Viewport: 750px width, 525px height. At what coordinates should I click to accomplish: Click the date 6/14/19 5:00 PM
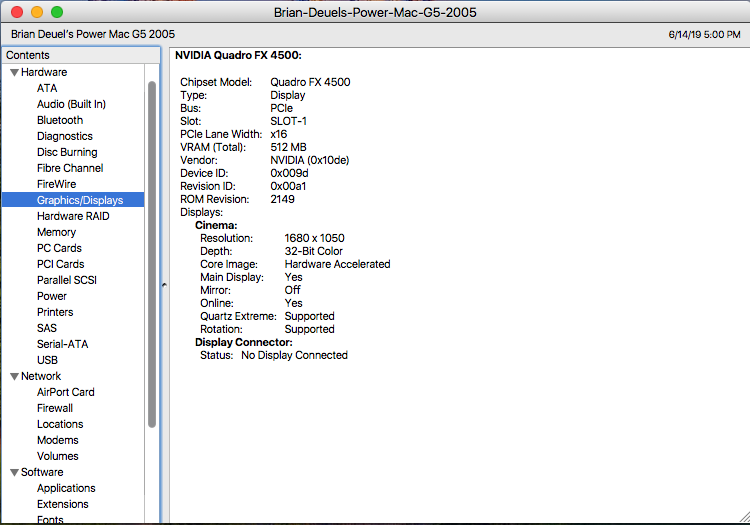(x=705, y=34)
